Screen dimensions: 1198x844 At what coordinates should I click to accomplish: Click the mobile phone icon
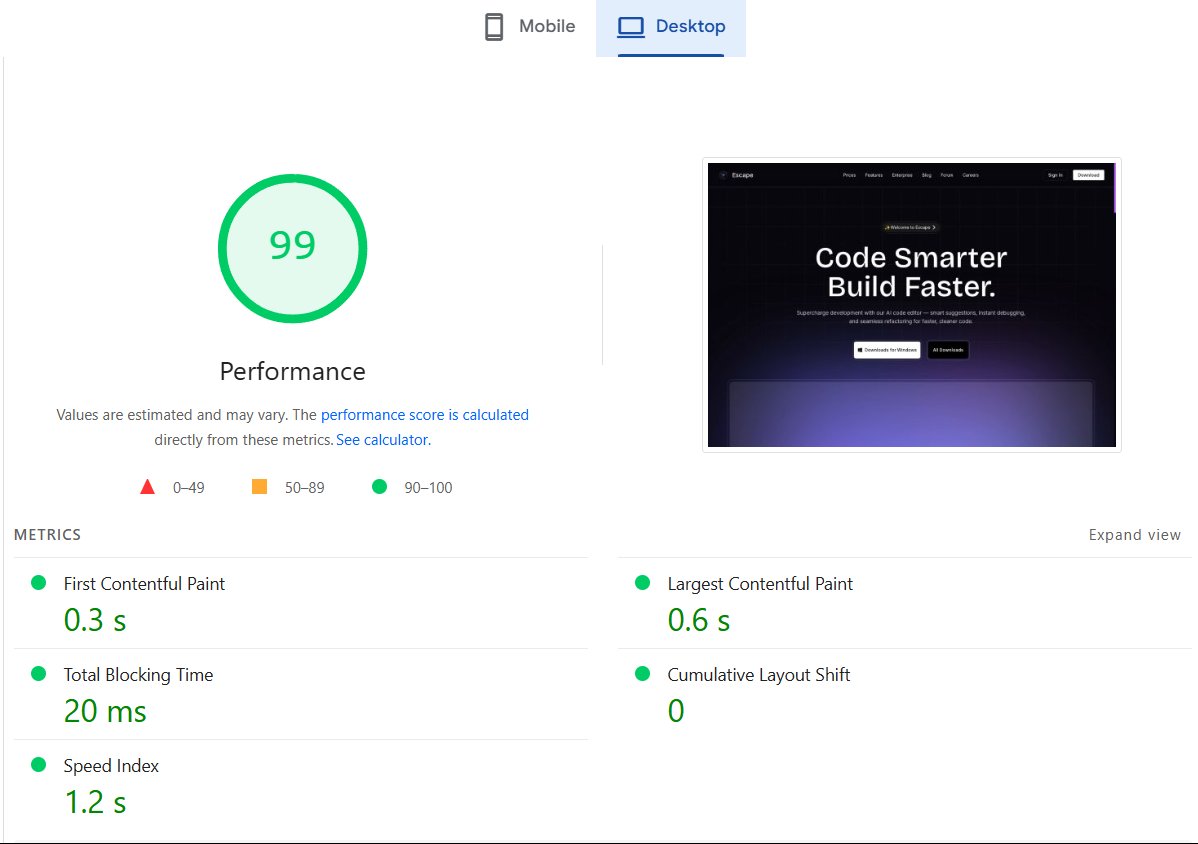(x=494, y=27)
